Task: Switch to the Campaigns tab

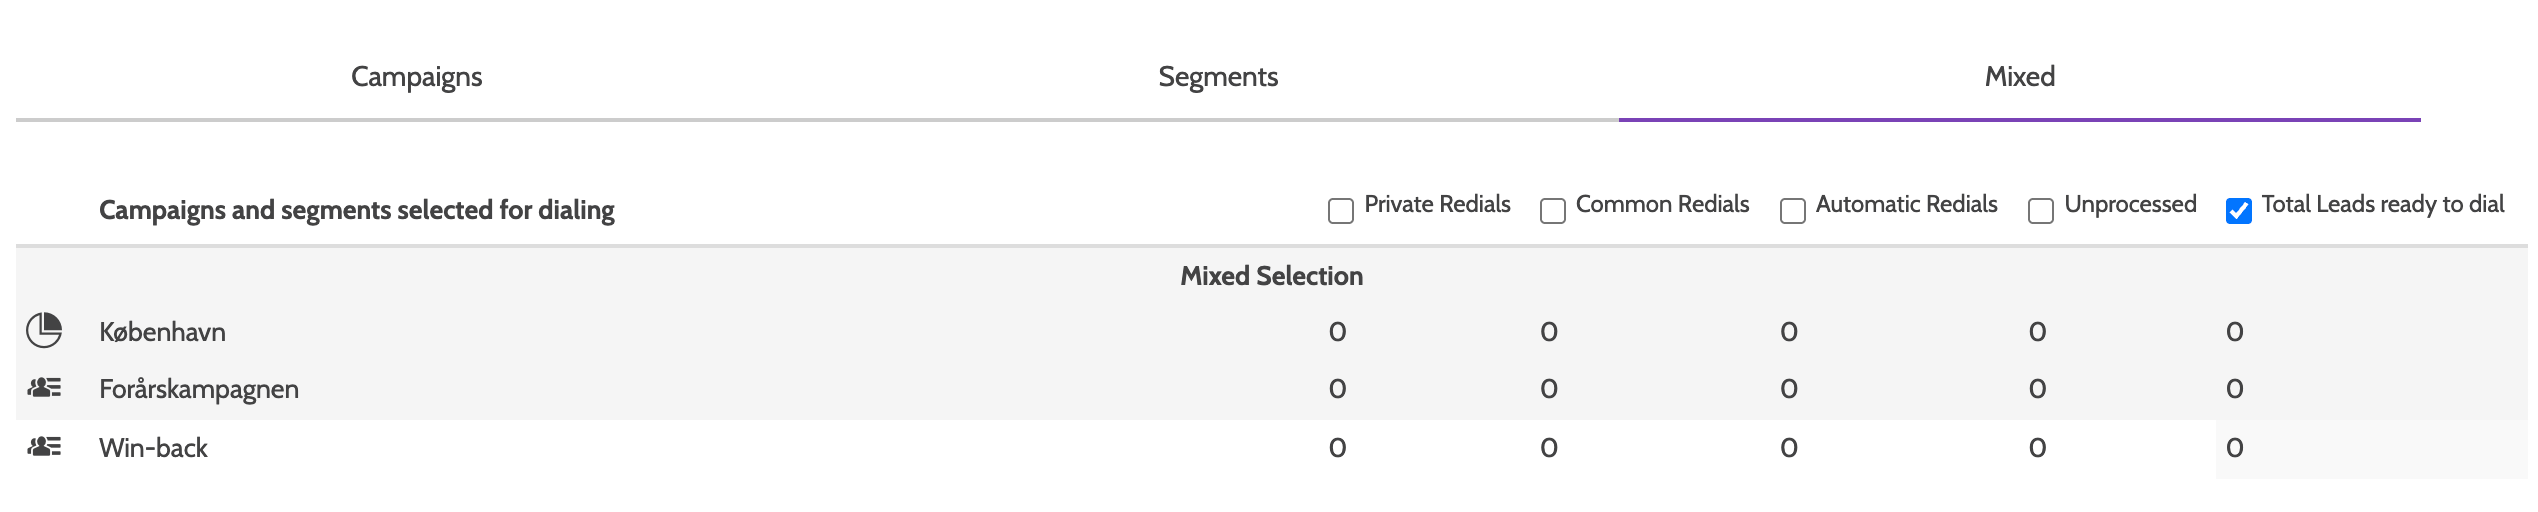Action: (x=416, y=77)
